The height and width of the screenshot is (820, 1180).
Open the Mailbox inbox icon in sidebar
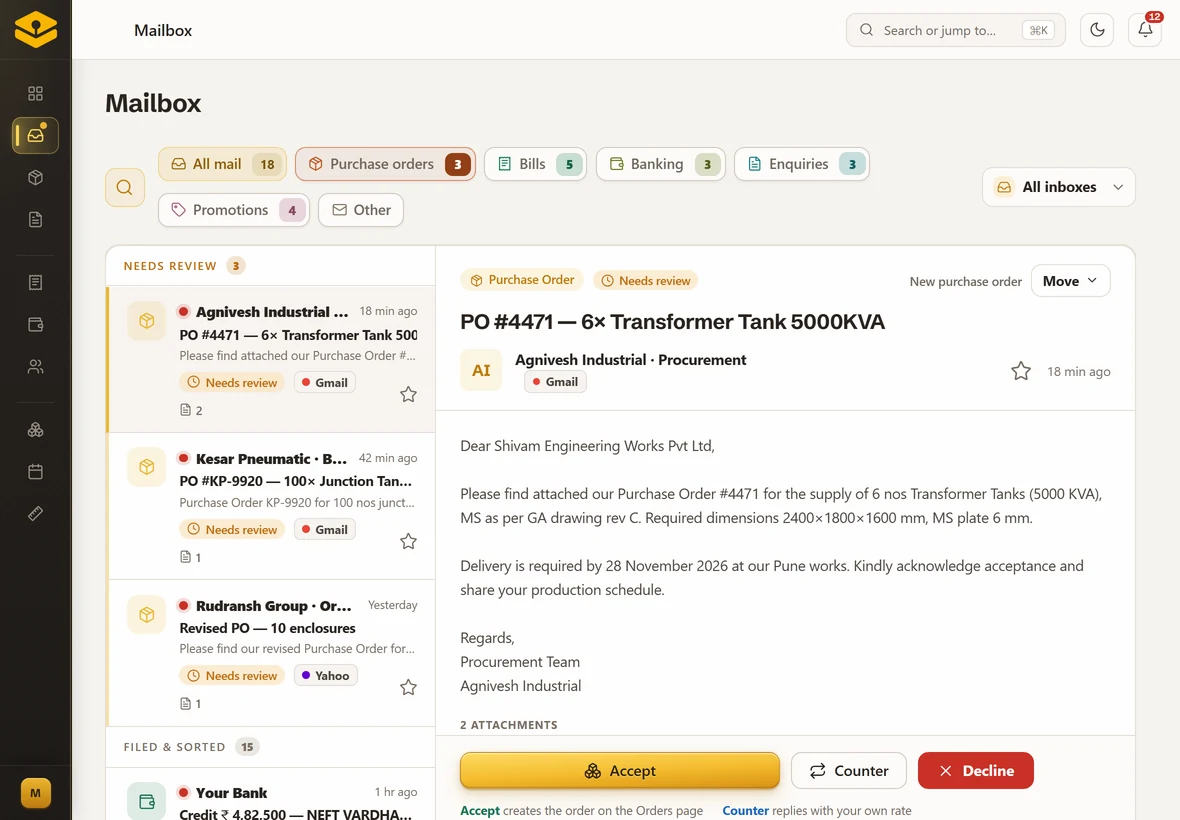(35, 135)
